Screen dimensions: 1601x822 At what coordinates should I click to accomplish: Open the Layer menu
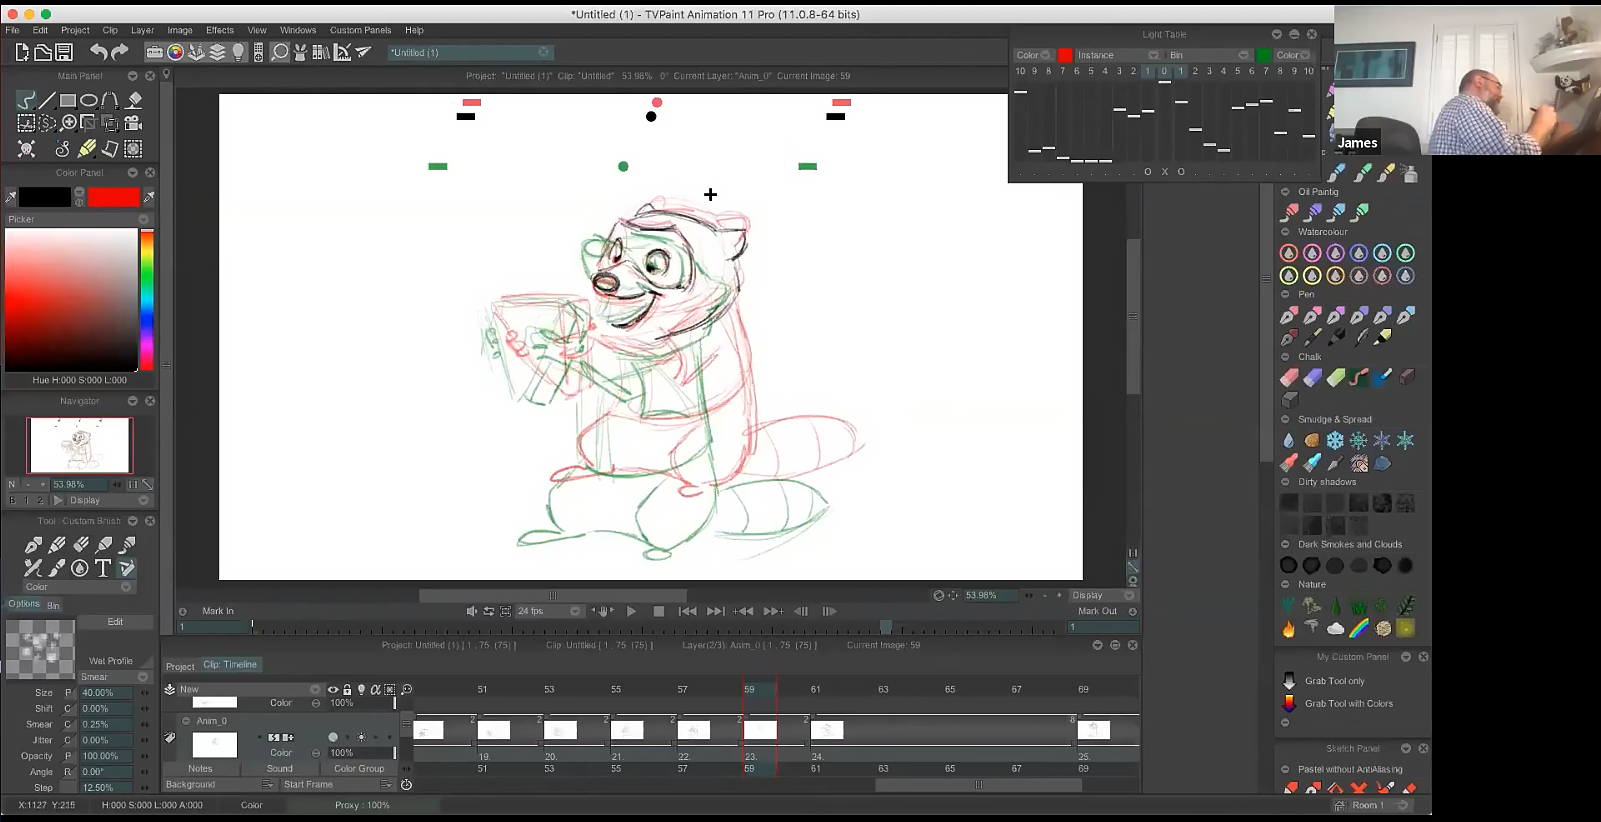(x=143, y=30)
